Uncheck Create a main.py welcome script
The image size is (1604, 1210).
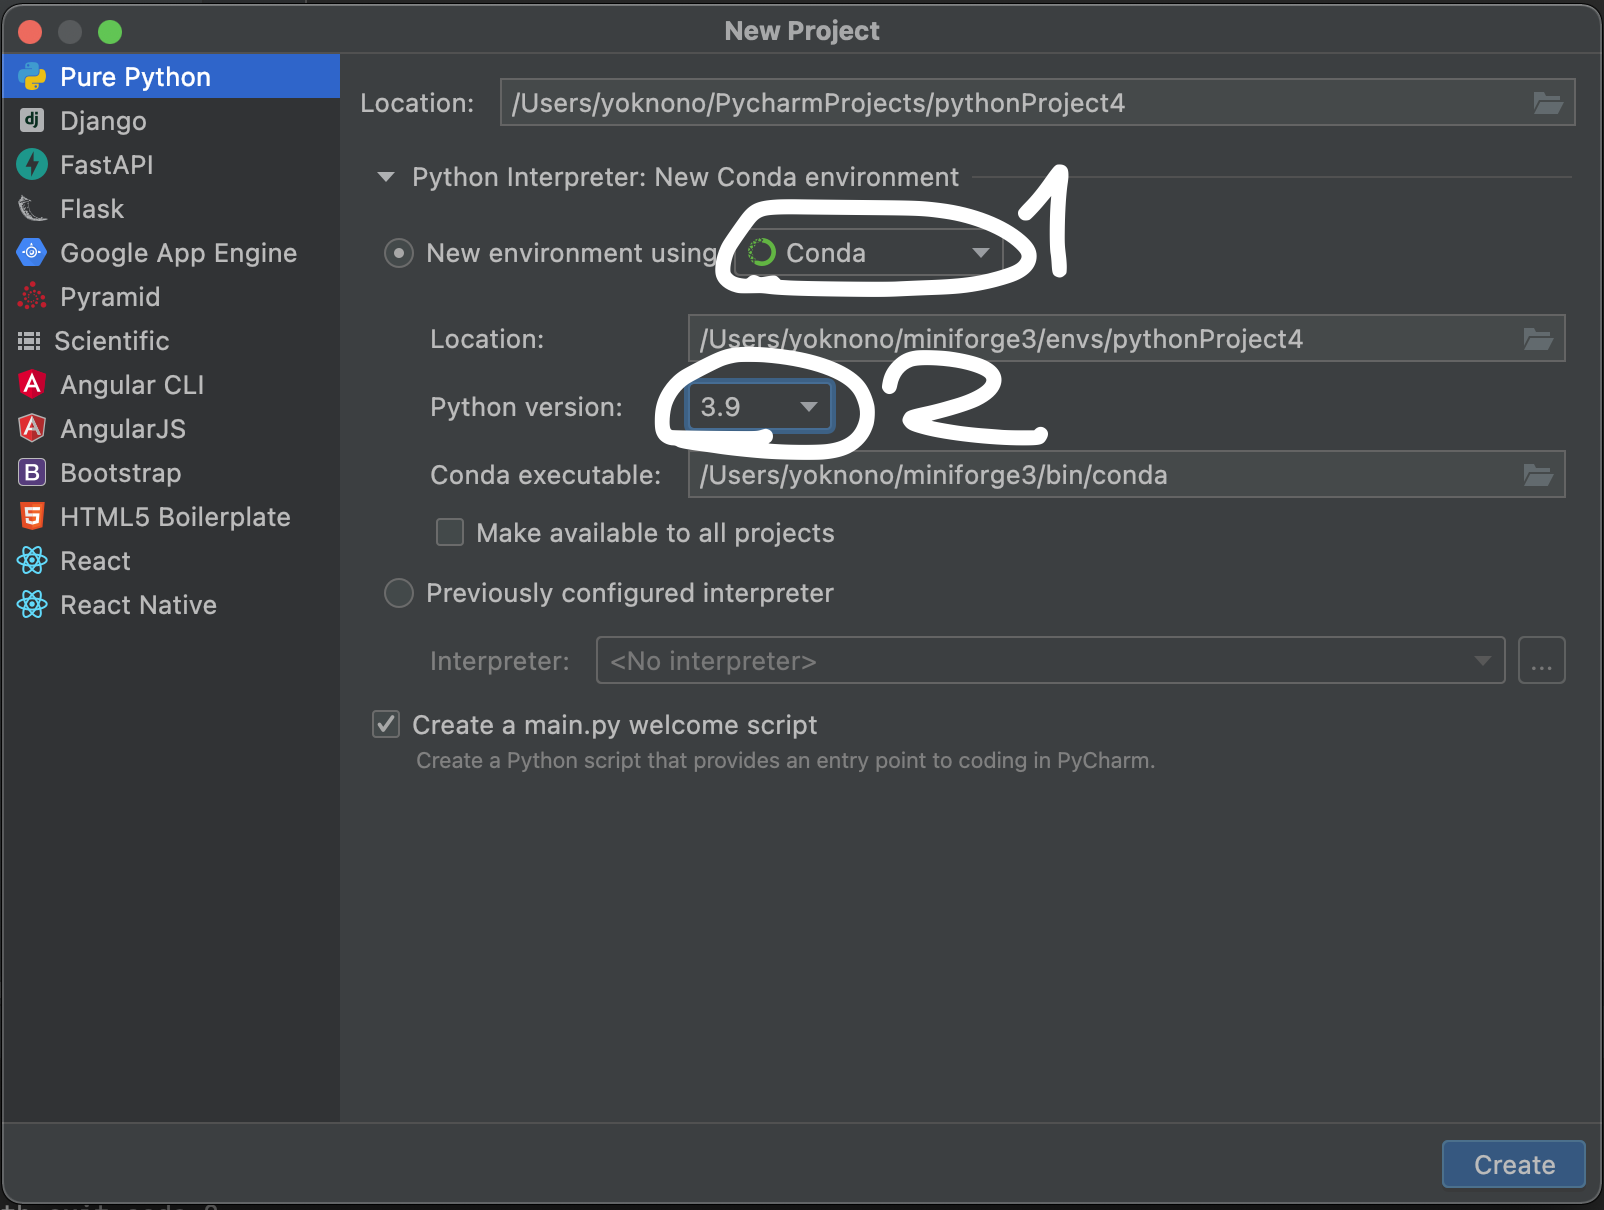coord(386,724)
